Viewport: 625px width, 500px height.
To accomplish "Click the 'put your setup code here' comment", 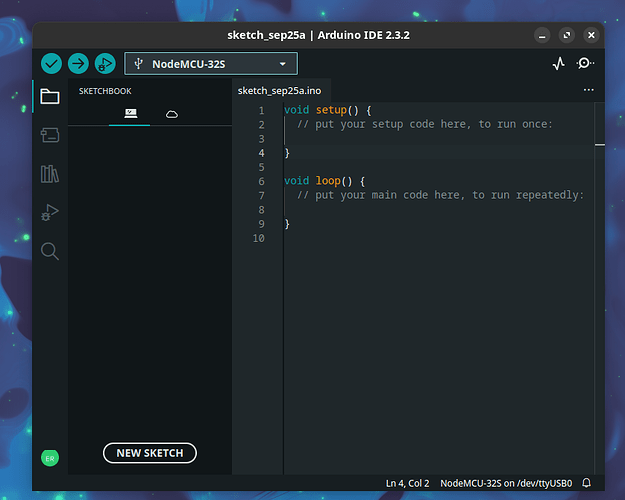I will point(425,124).
